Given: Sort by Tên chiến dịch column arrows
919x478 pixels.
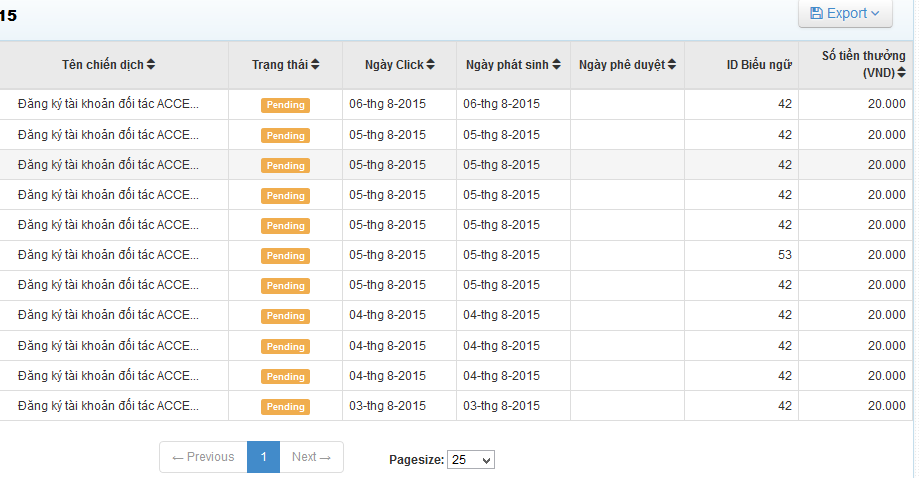Looking at the screenshot, I should point(151,64).
